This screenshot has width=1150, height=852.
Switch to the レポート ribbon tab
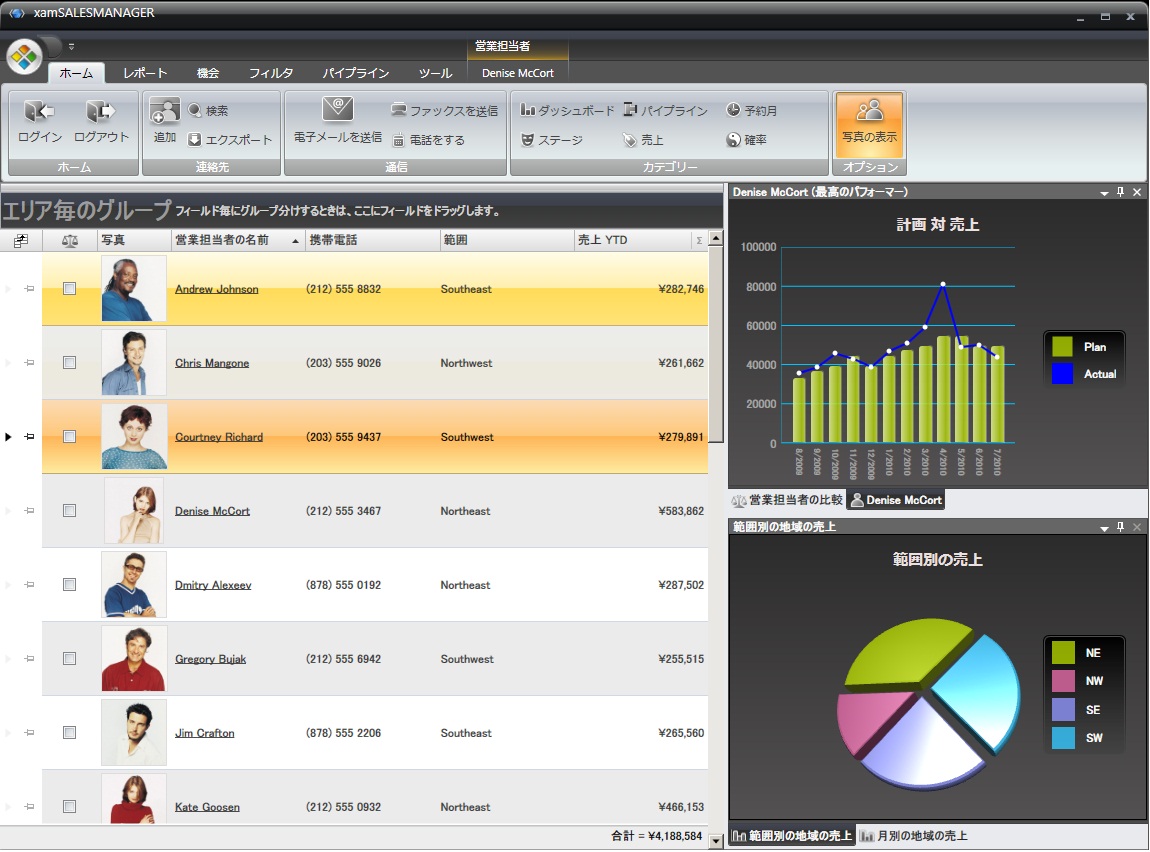pos(145,73)
